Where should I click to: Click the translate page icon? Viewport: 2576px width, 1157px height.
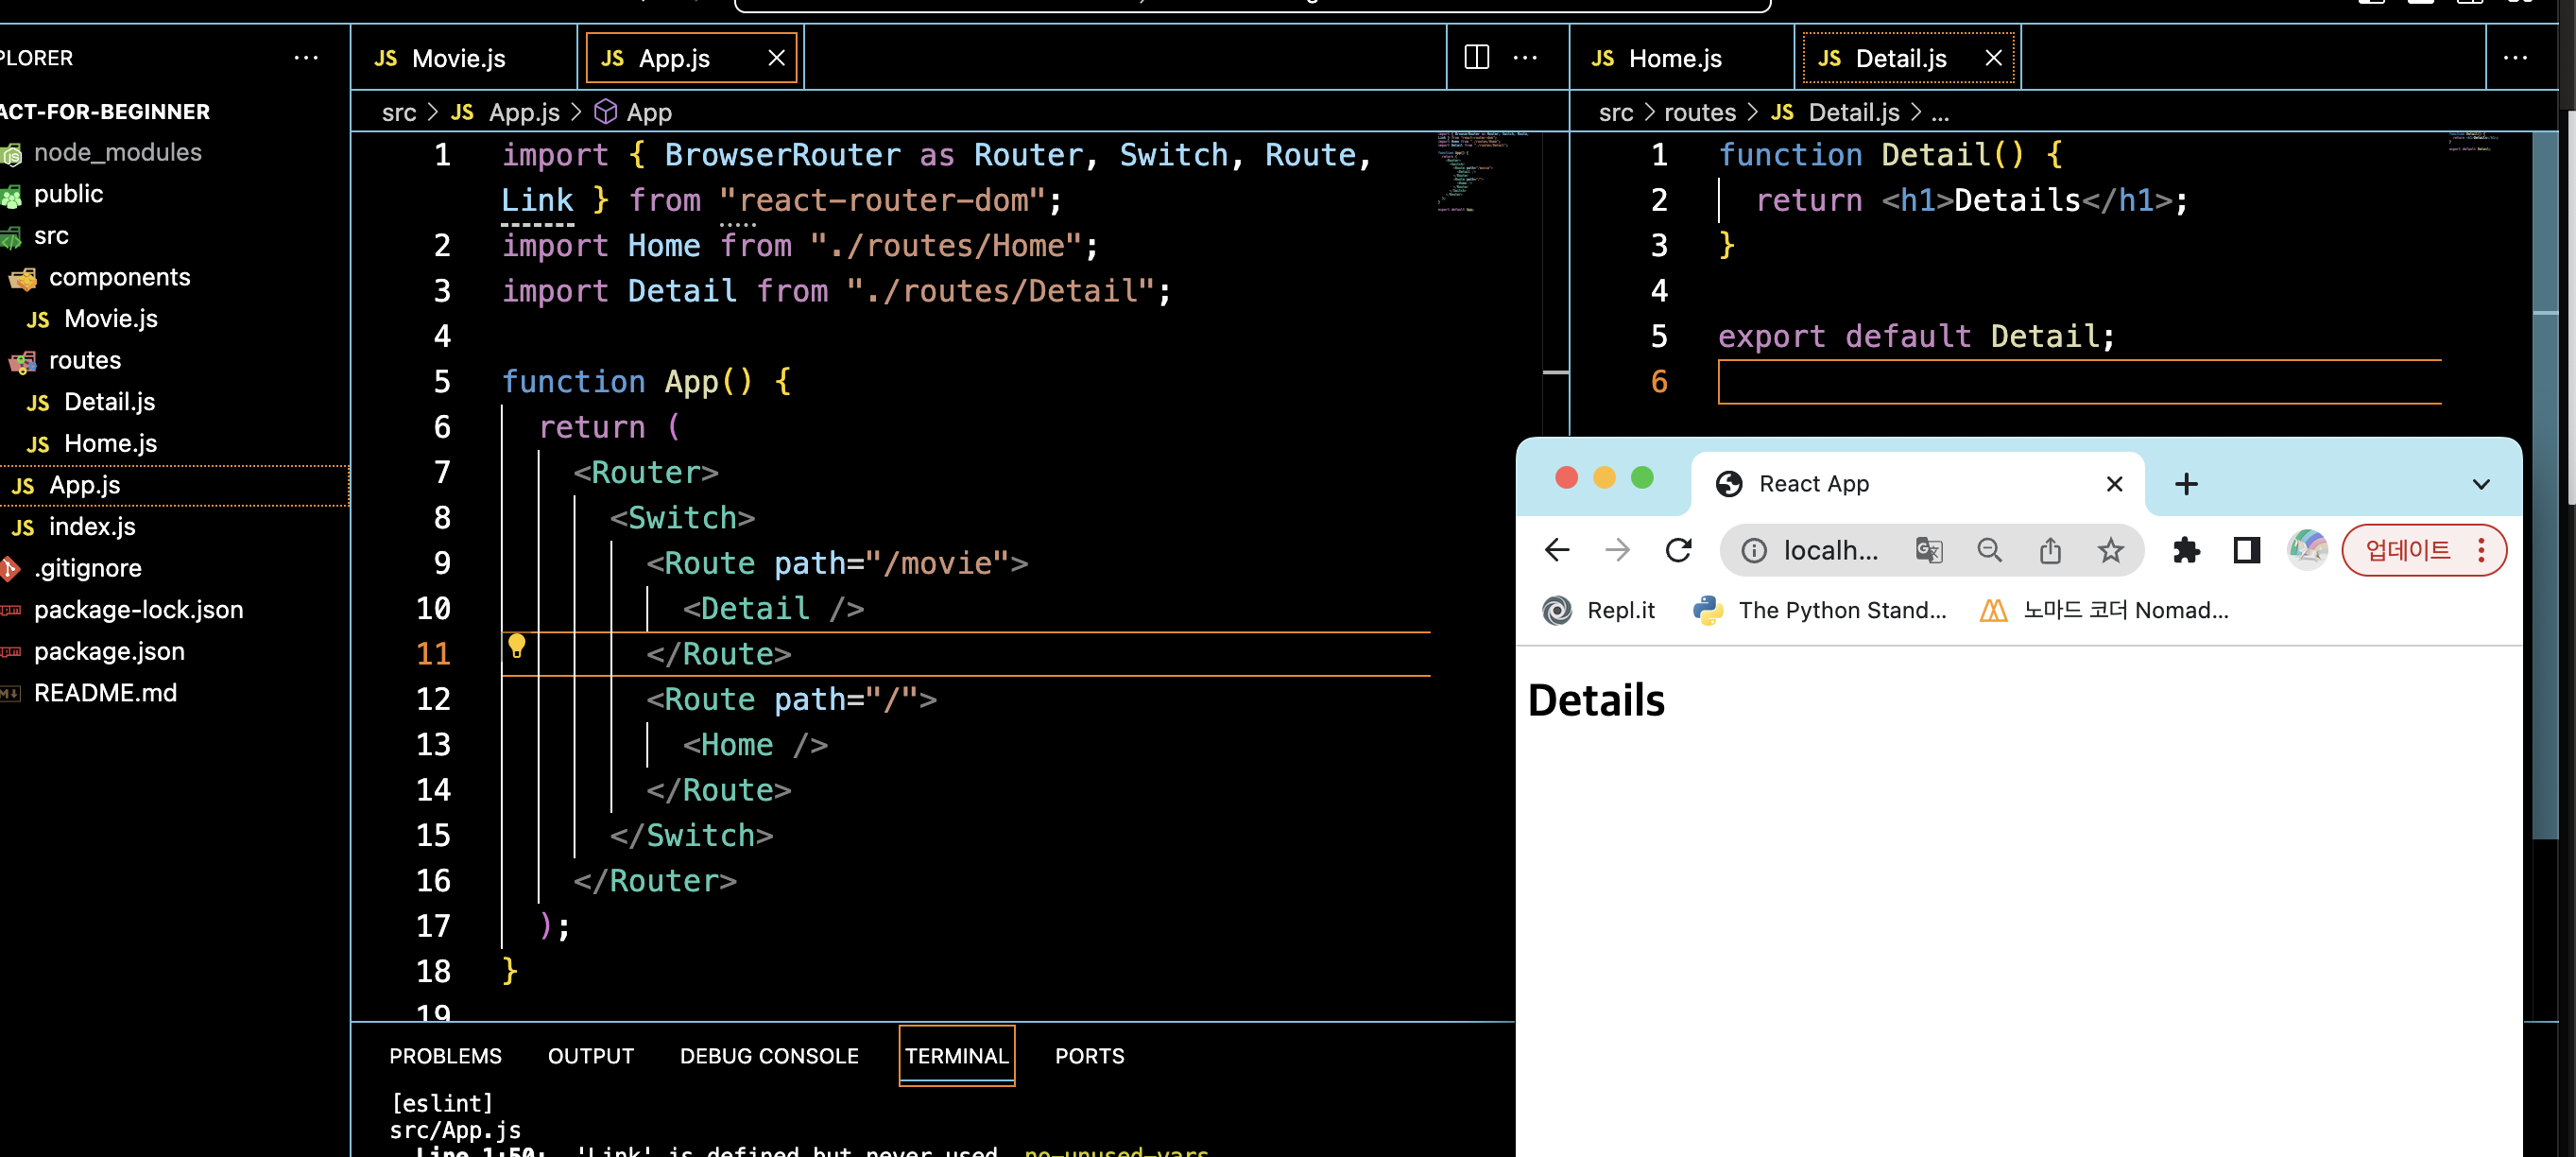[x=1928, y=550]
